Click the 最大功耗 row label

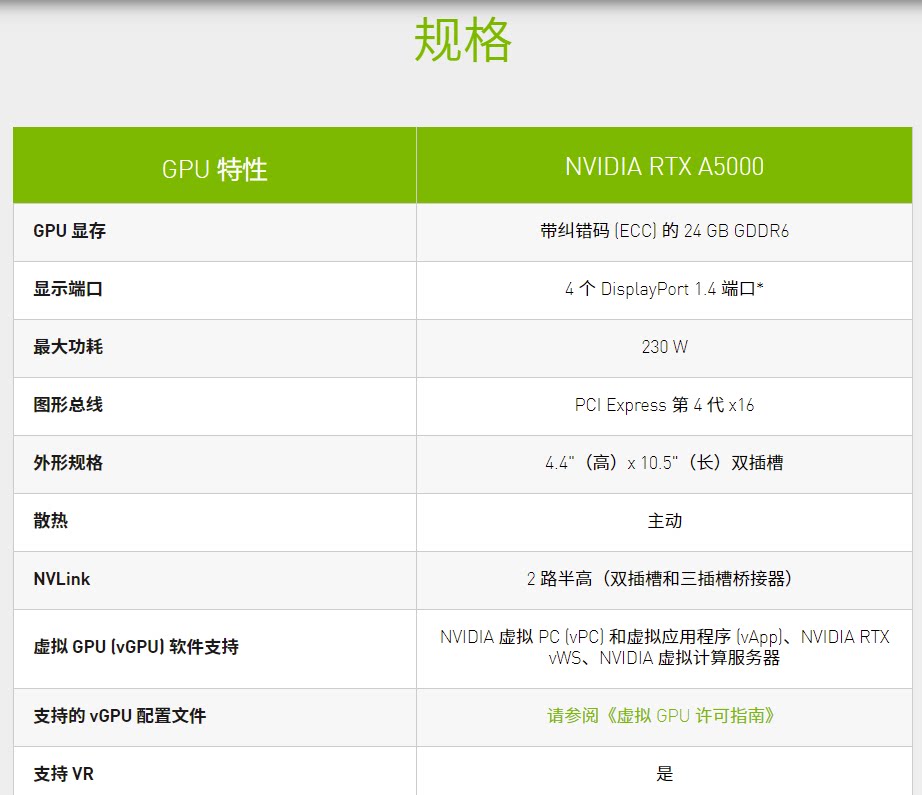68,346
